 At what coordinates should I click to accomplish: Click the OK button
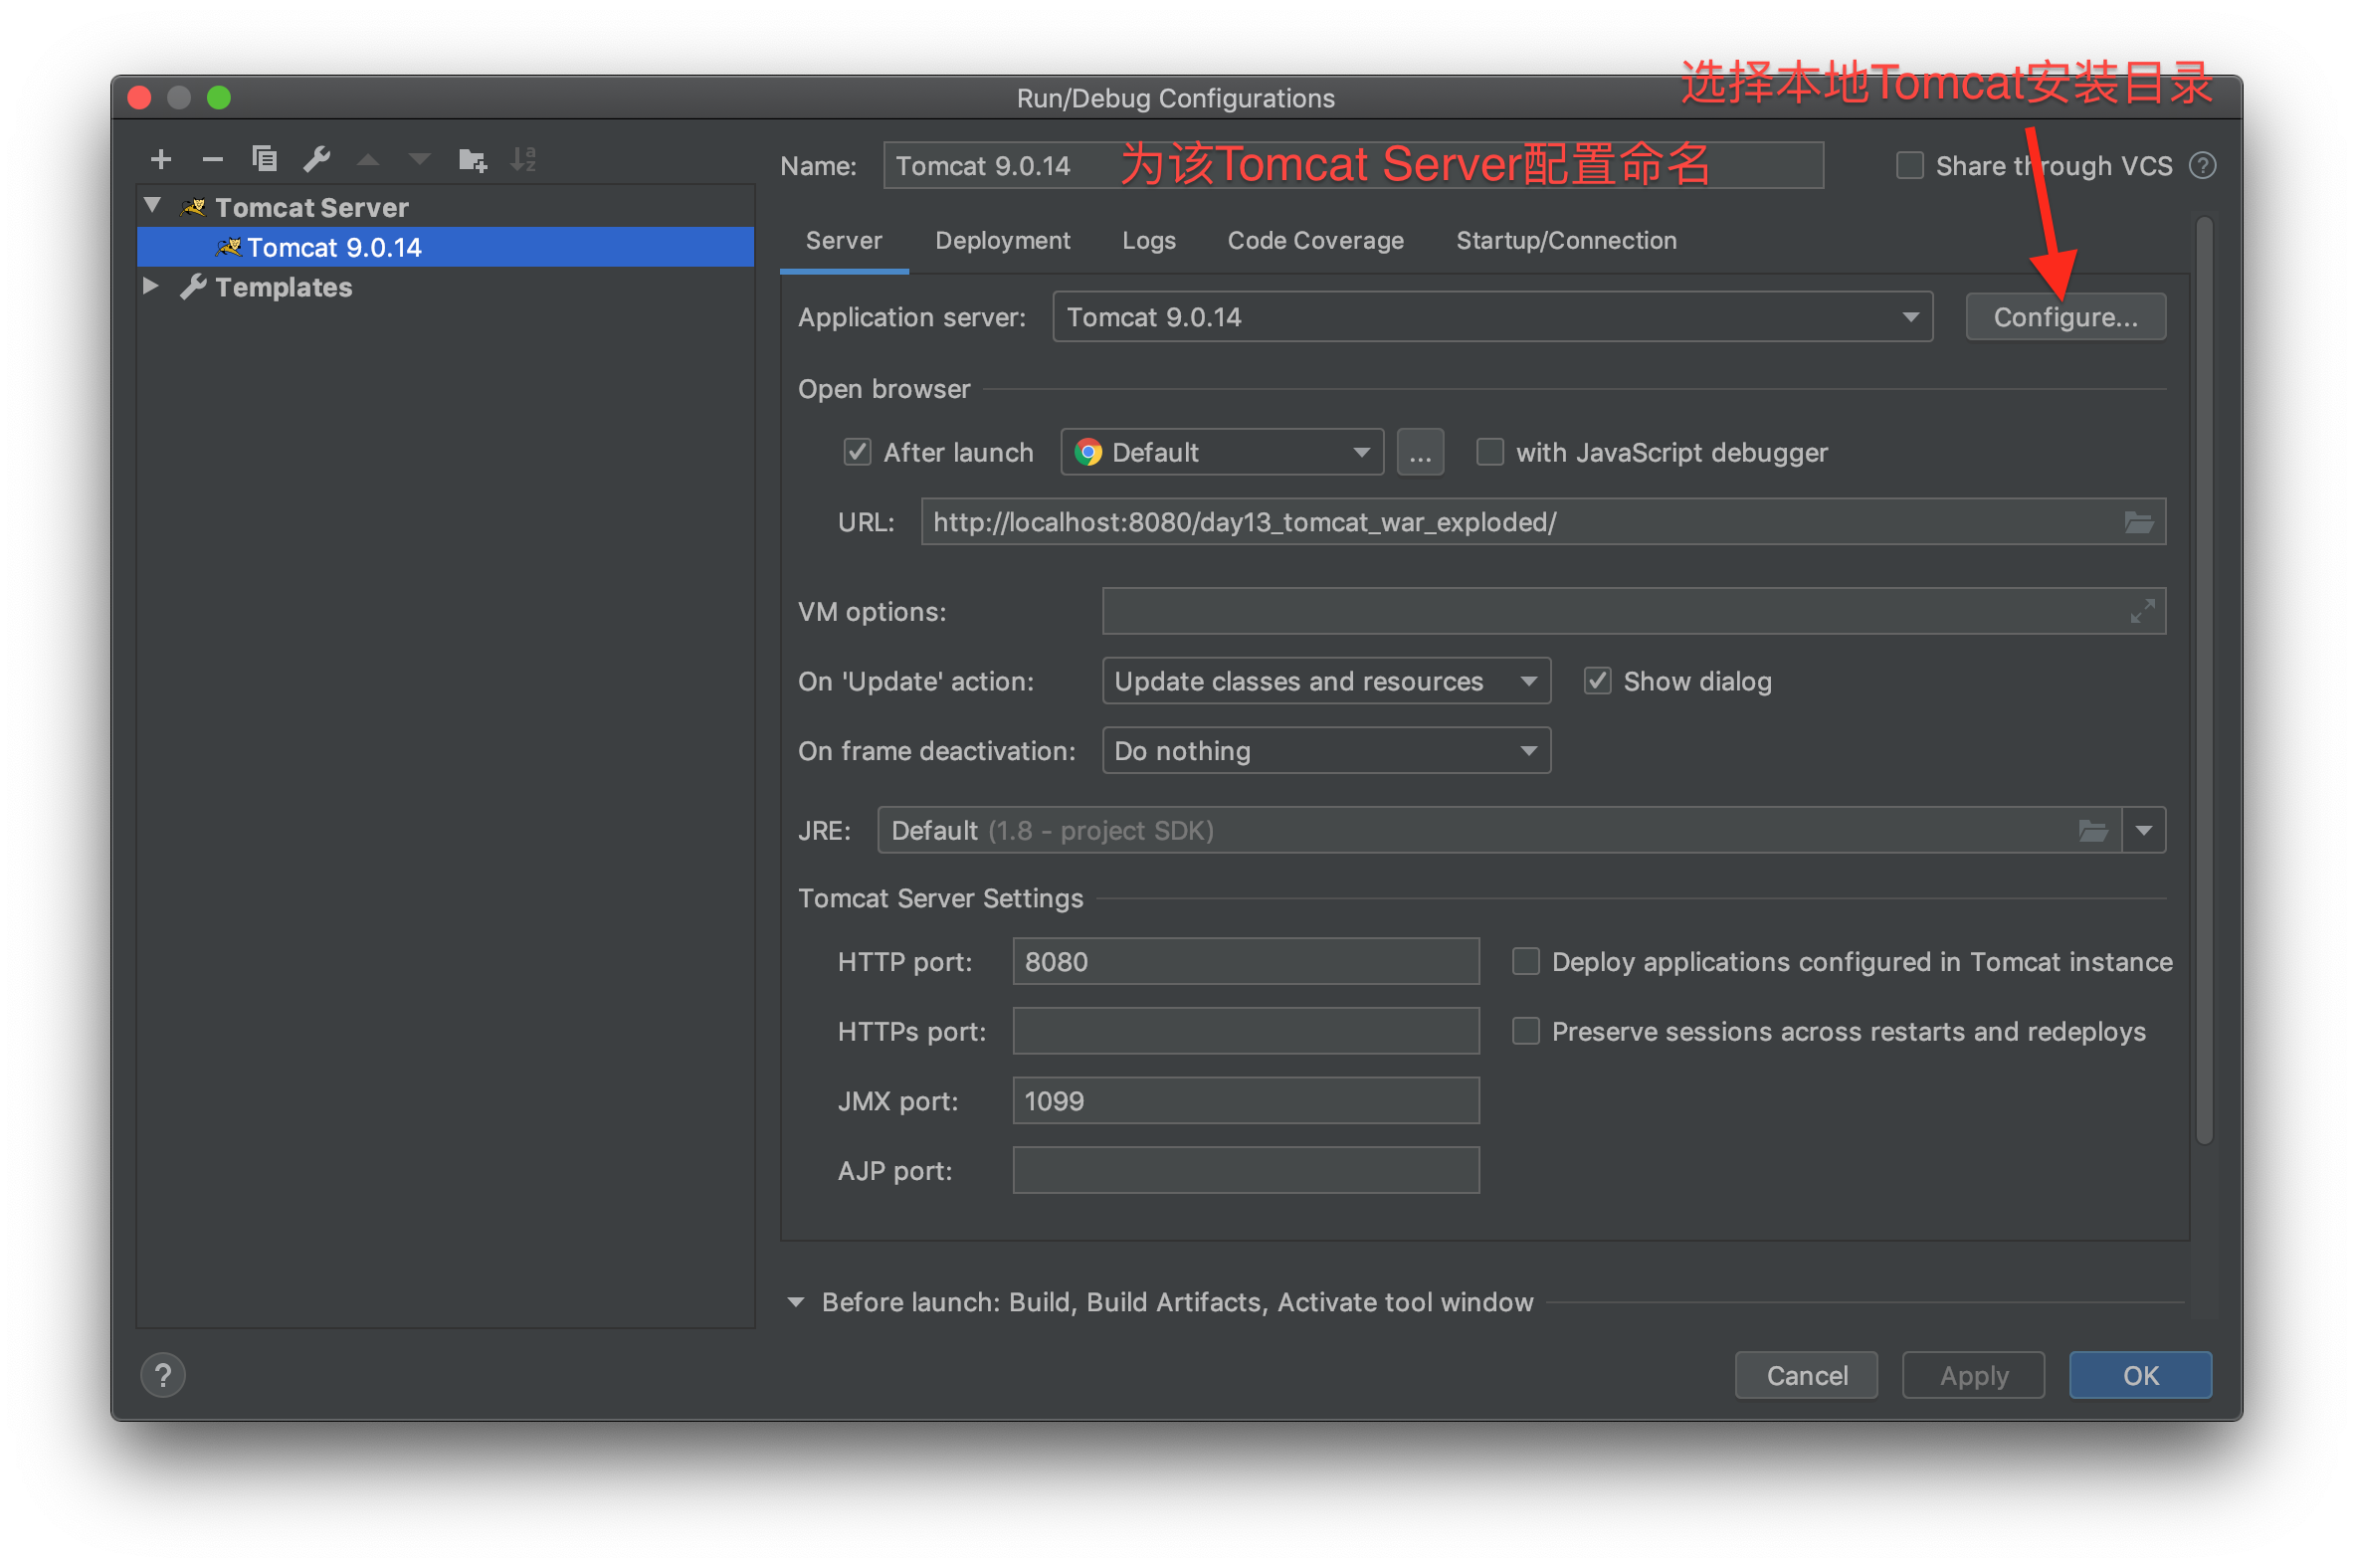pos(2139,1375)
